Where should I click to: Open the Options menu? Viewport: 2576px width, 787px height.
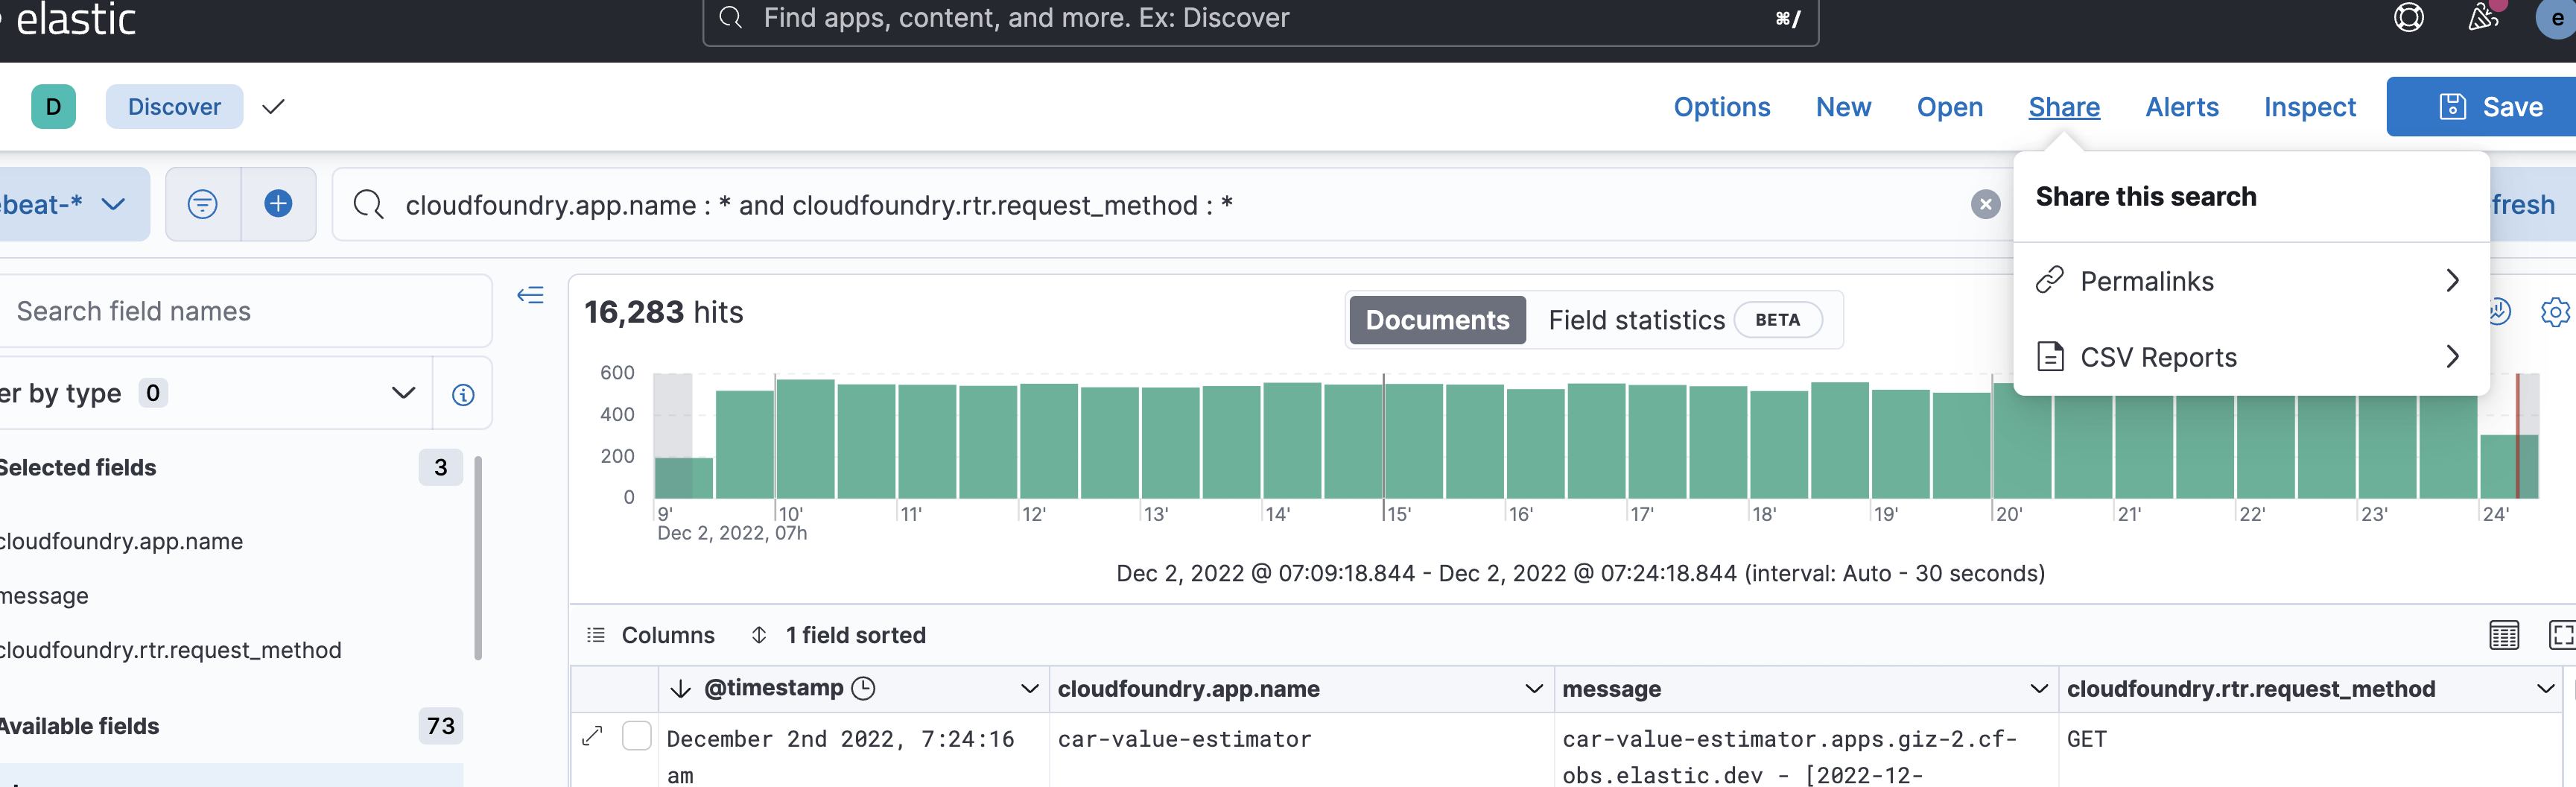pyautogui.click(x=1721, y=107)
